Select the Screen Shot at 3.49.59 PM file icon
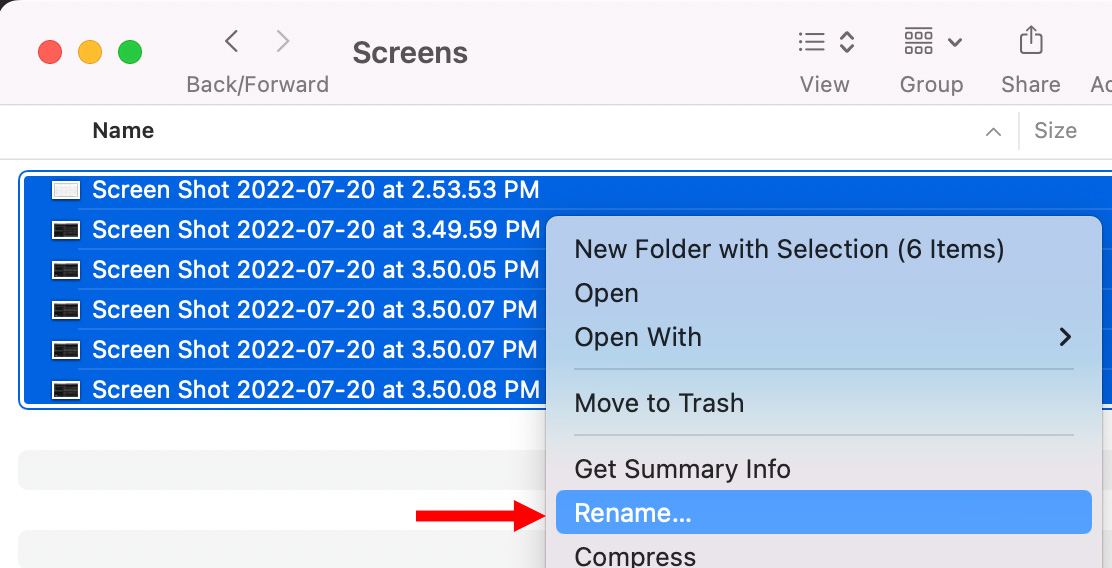This screenshot has height=568, width=1112. click(66, 230)
